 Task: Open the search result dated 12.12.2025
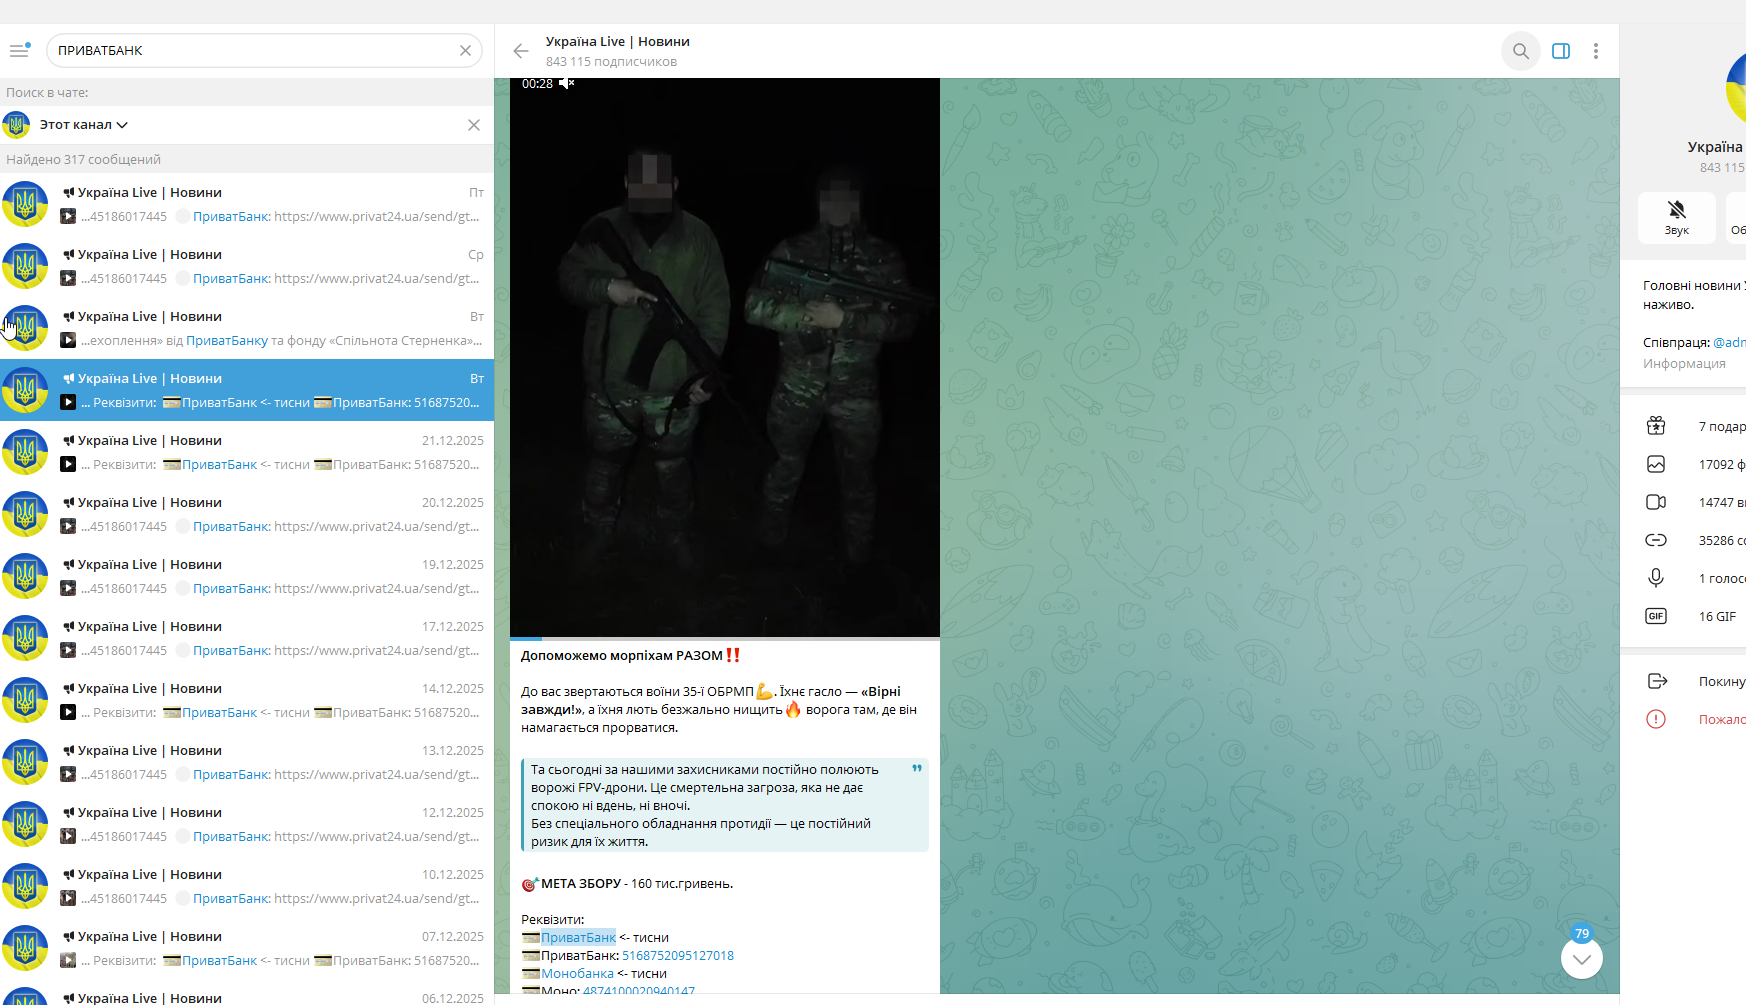click(247, 824)
